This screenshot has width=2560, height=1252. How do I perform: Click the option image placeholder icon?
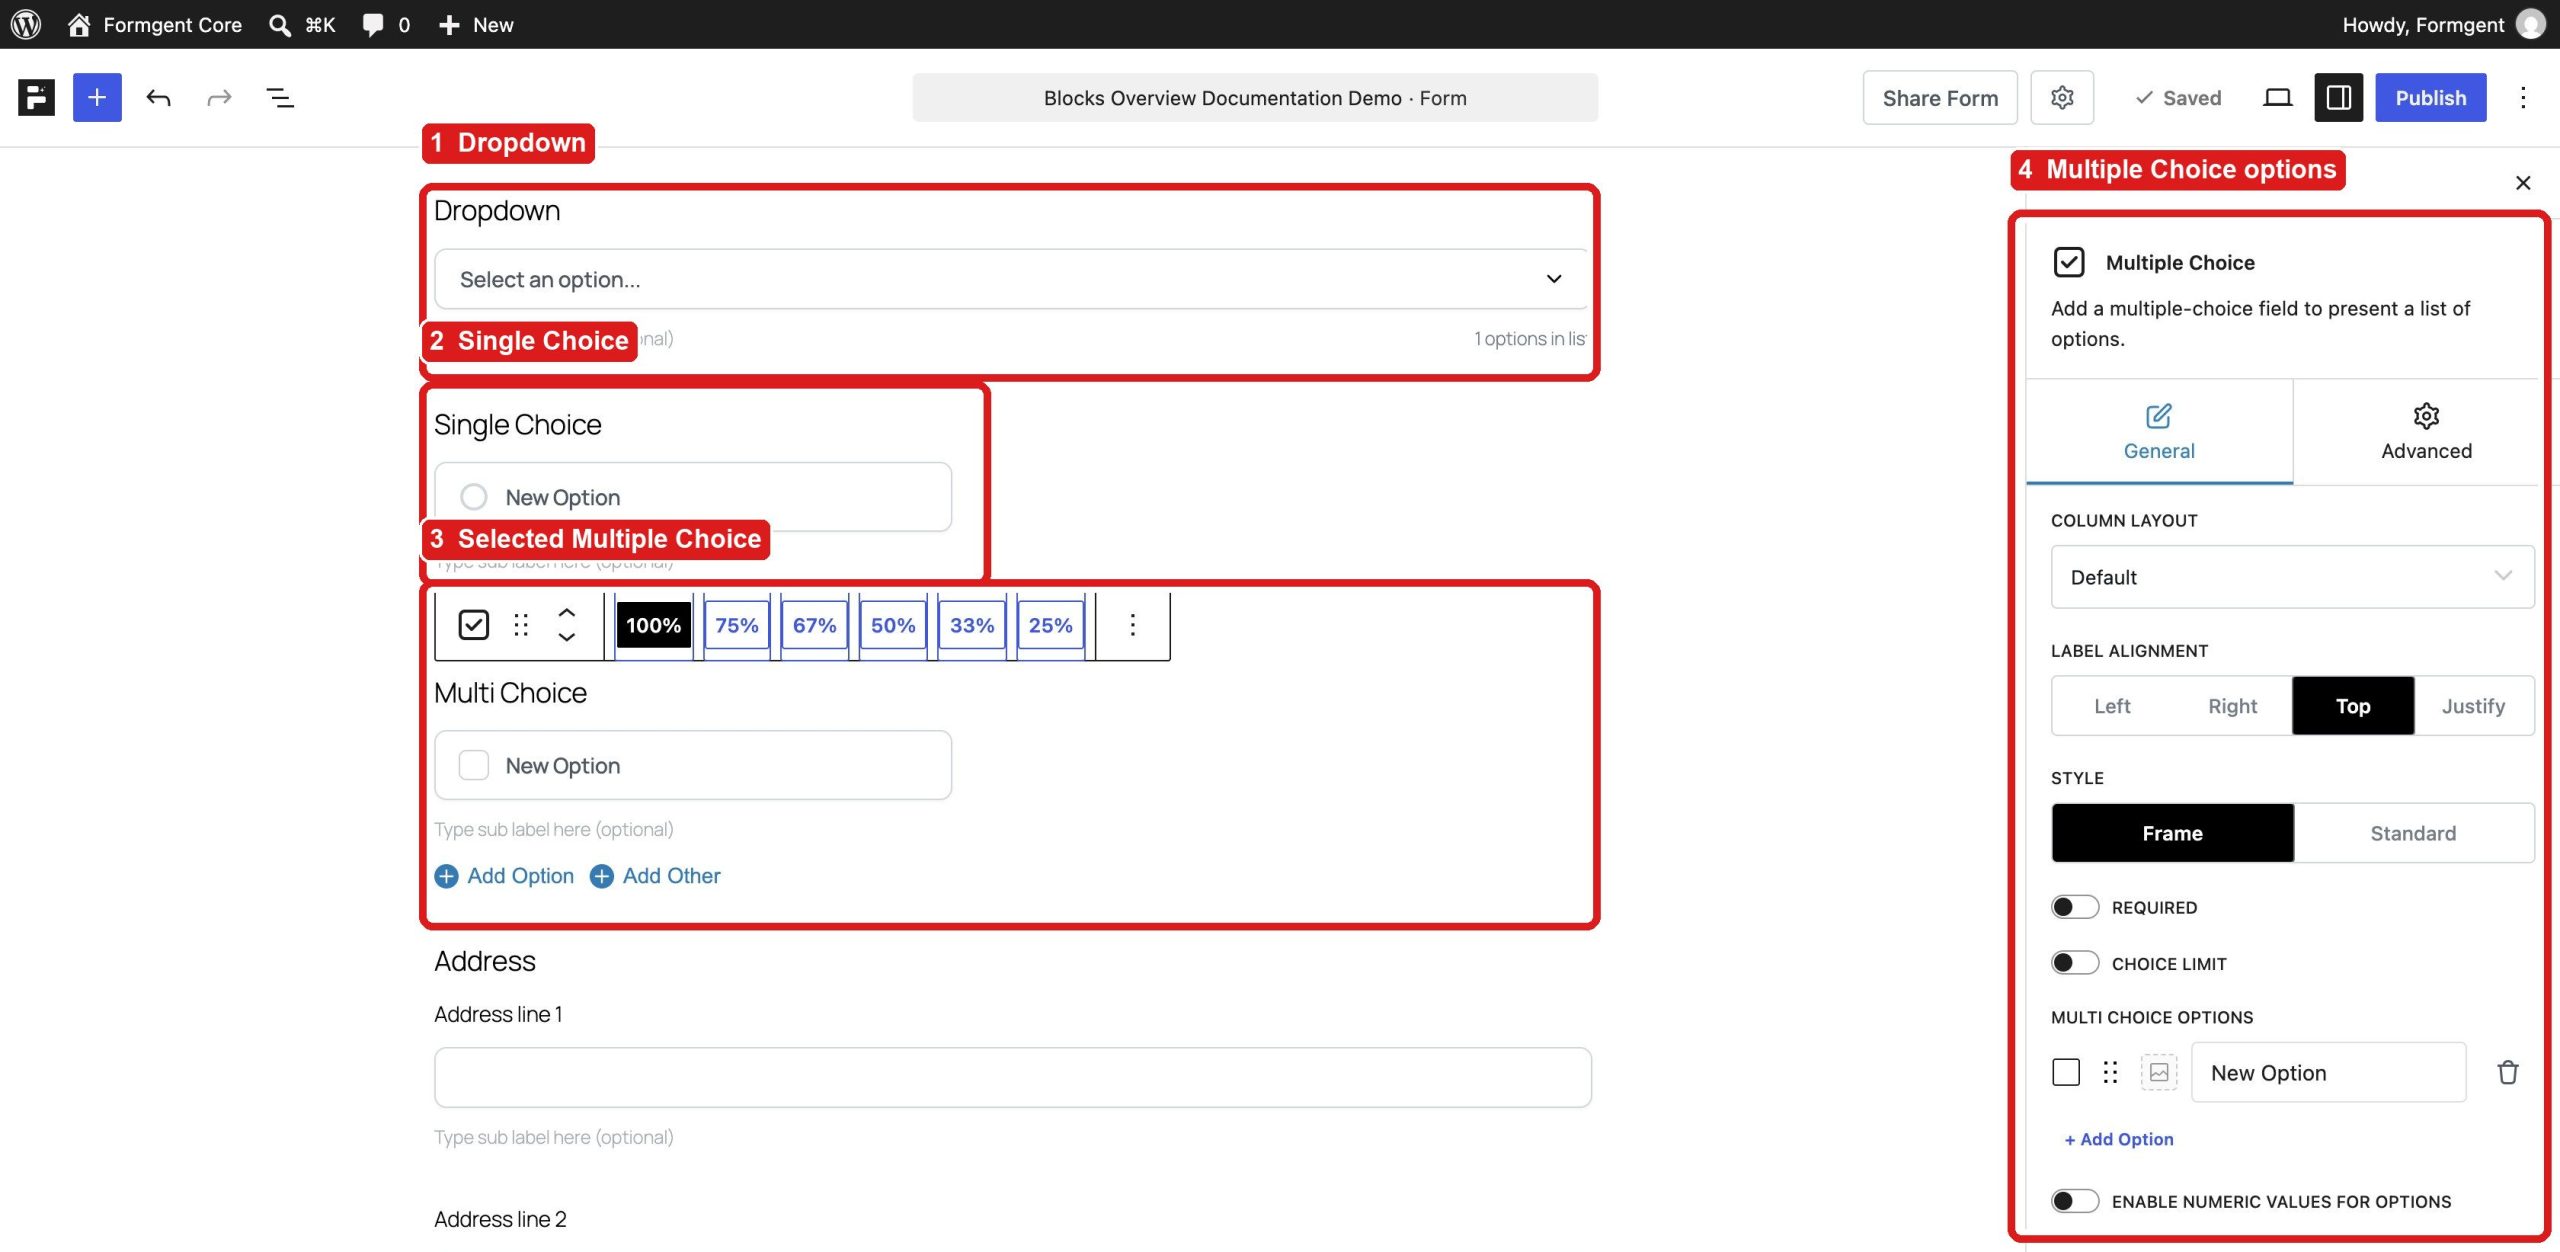2159,1072
